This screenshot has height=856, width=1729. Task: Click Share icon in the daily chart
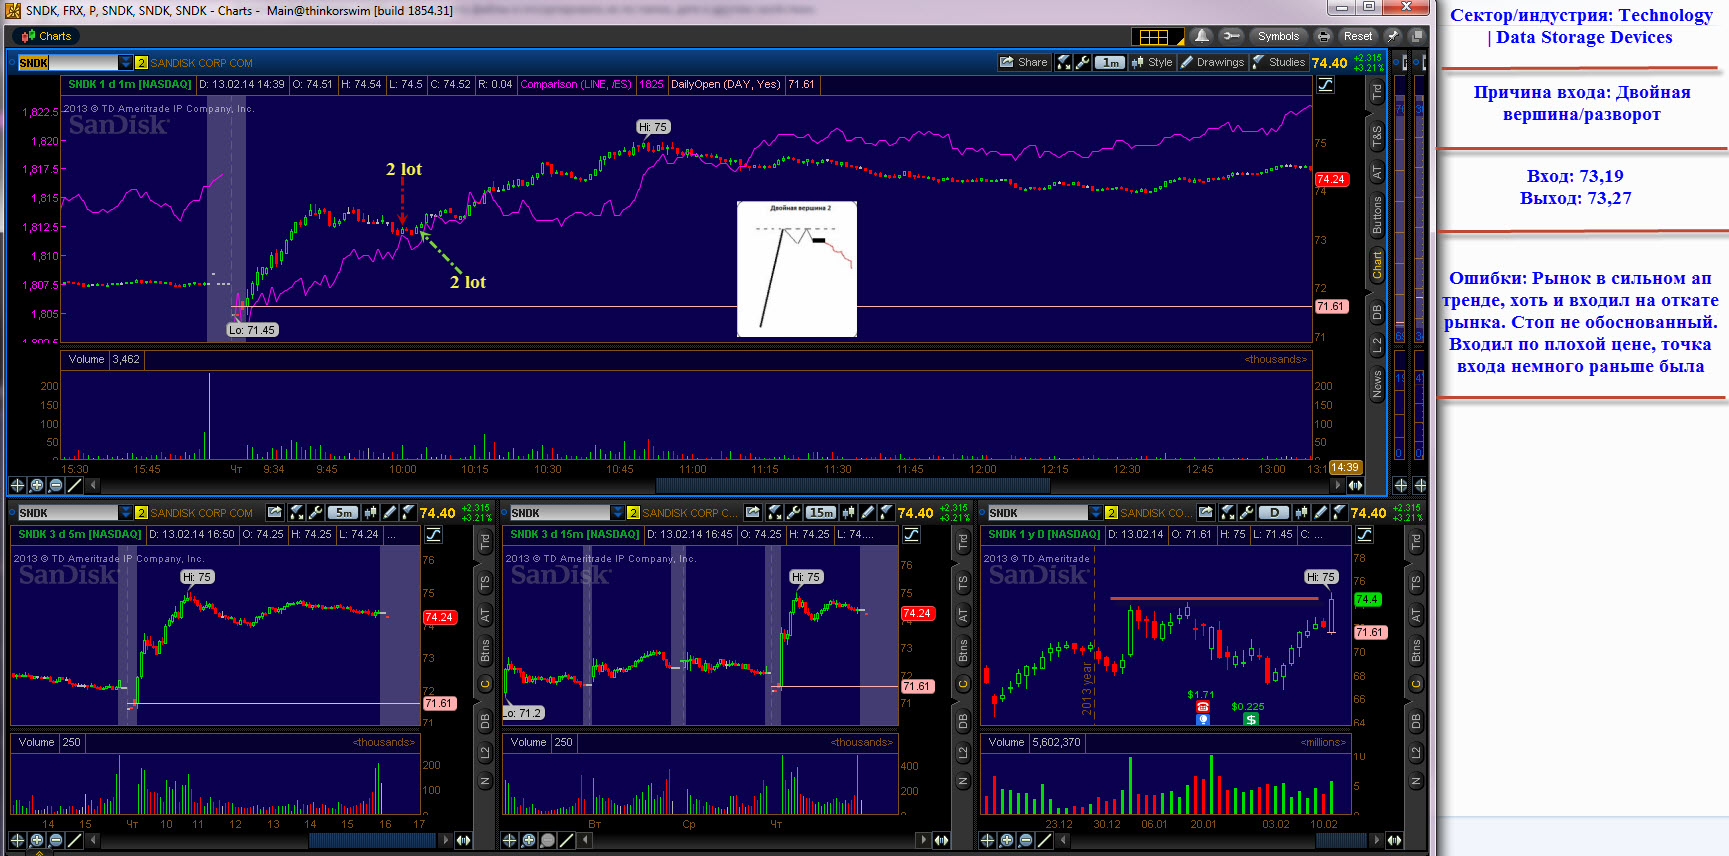click(1205, 512)
